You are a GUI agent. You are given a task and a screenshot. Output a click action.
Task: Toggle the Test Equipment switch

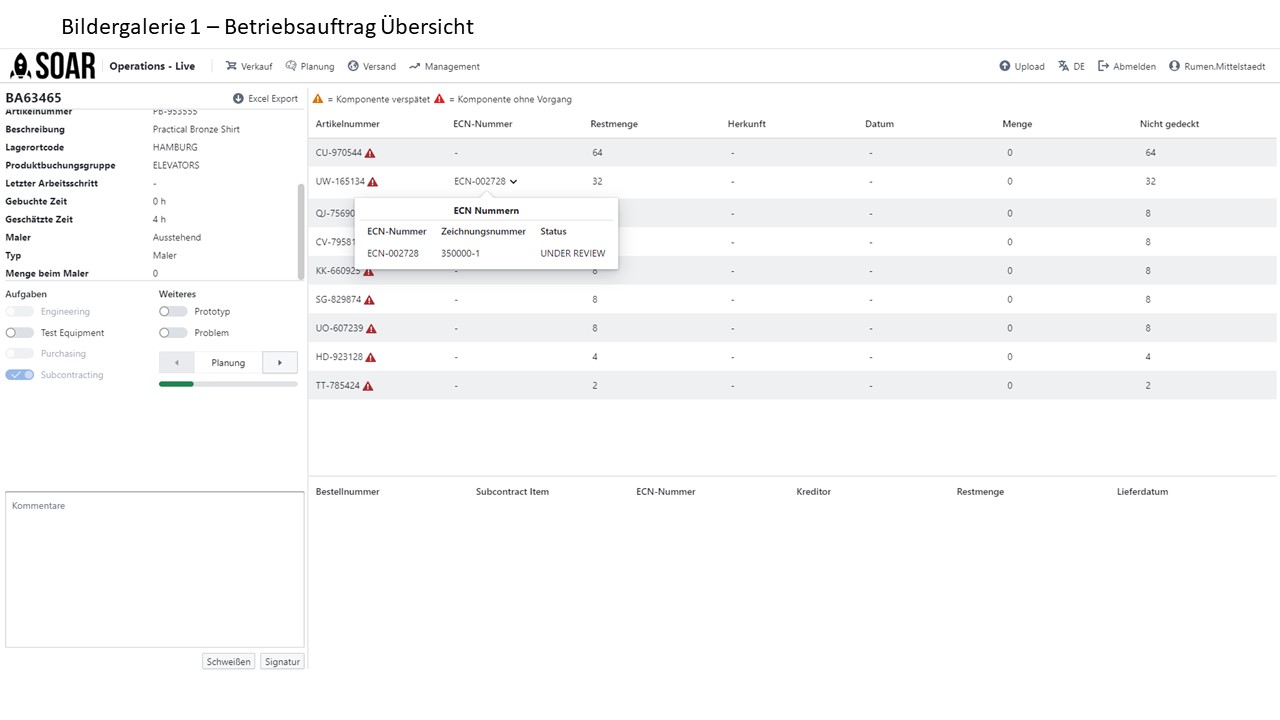point(19,333)
